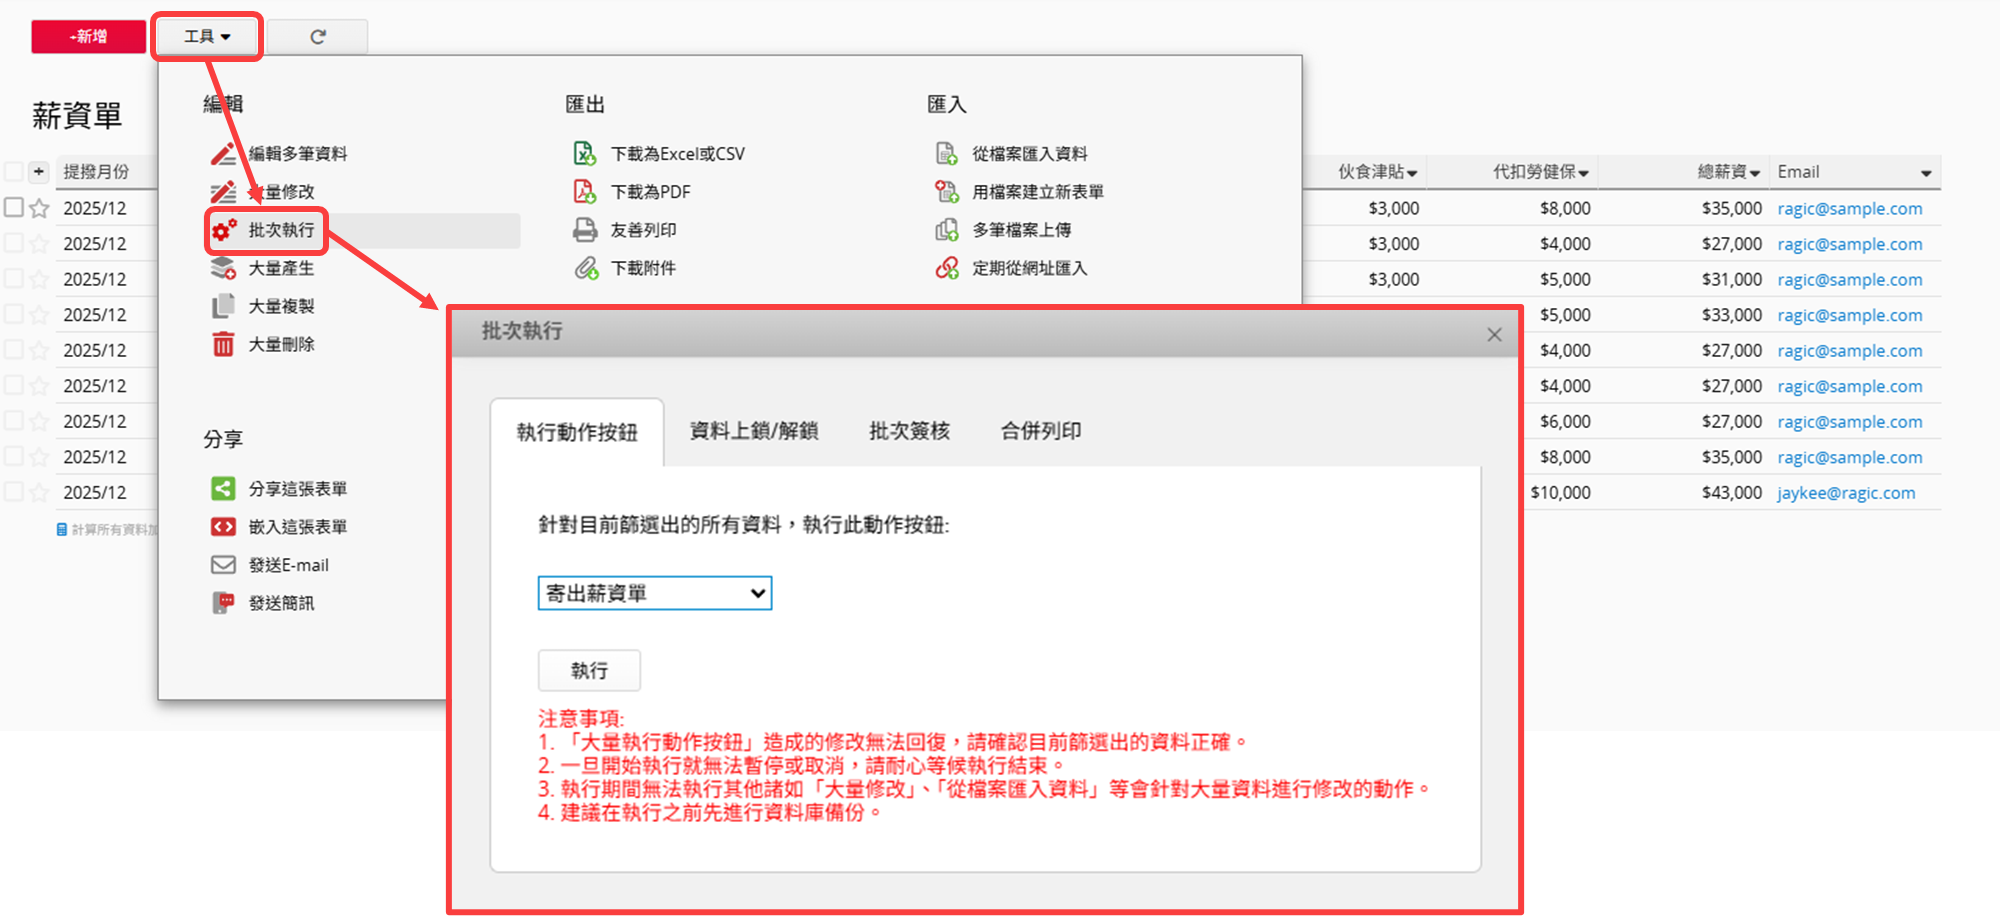The width and height of the screenshot is (2000, 916).
Task: Switch to the 合併列印 tab
Action: [x=1041, y=431]
